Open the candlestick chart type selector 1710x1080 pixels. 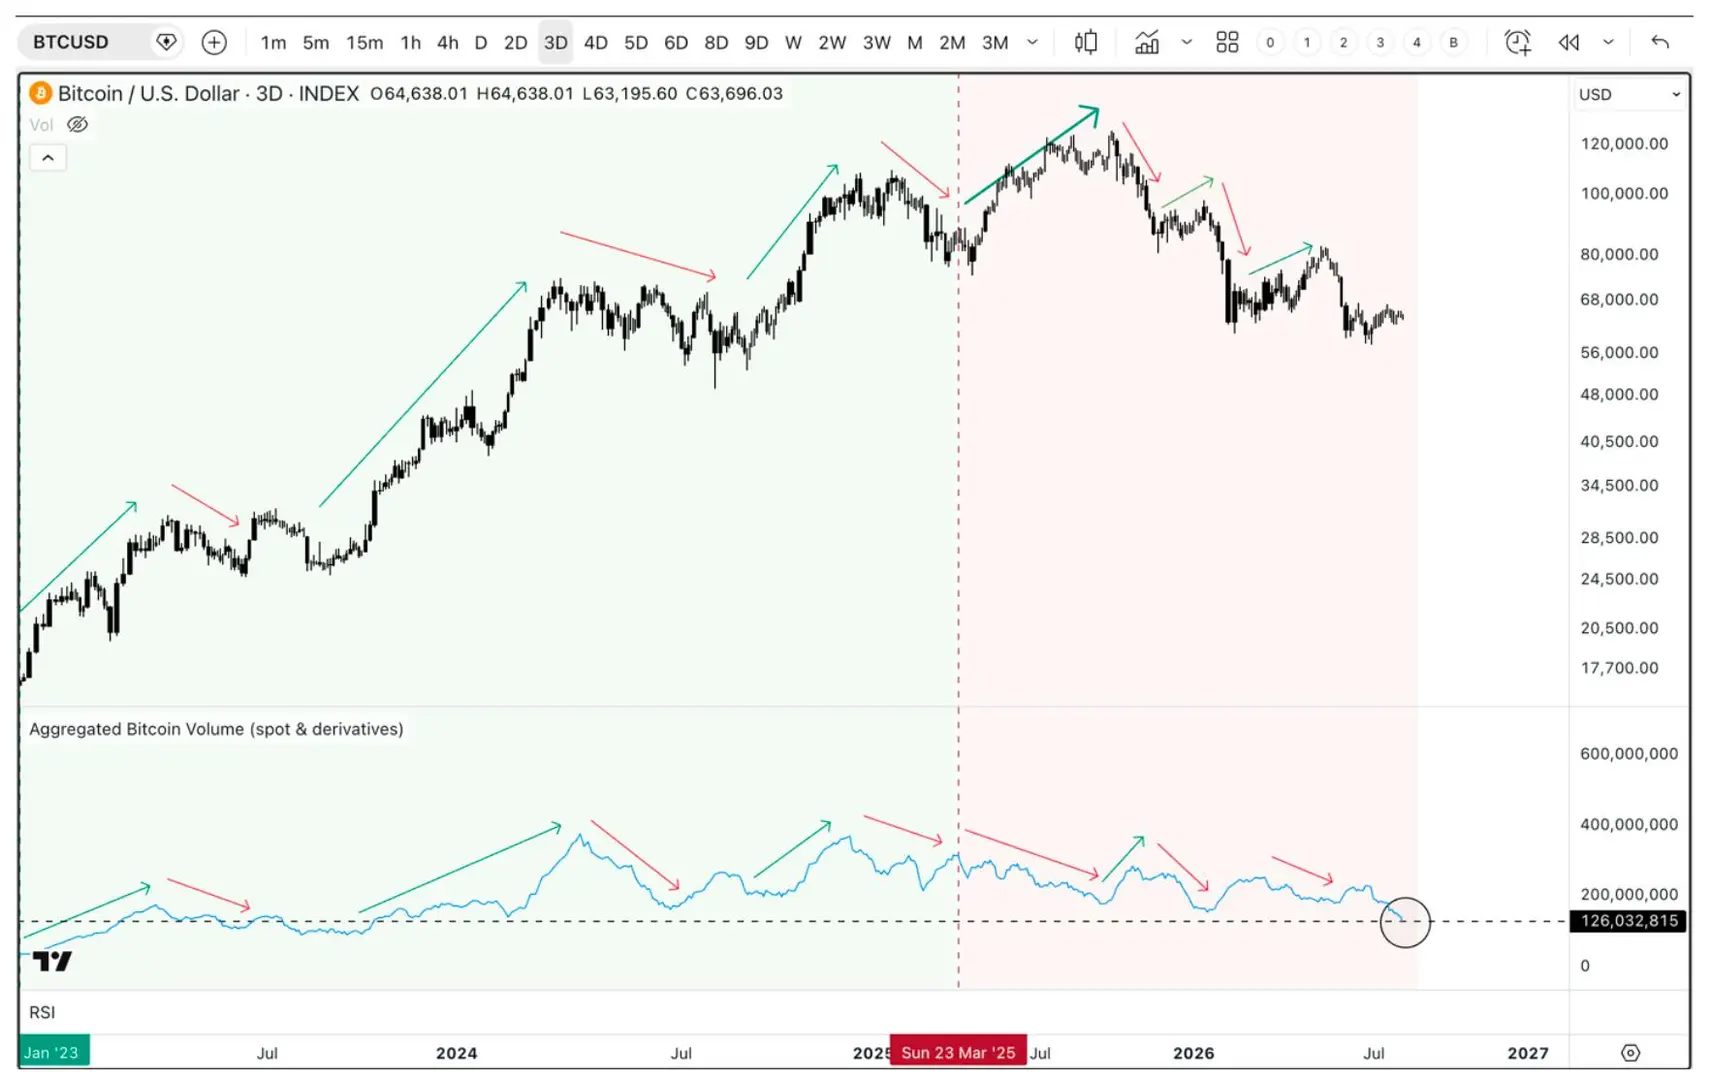click(1086, 42)
